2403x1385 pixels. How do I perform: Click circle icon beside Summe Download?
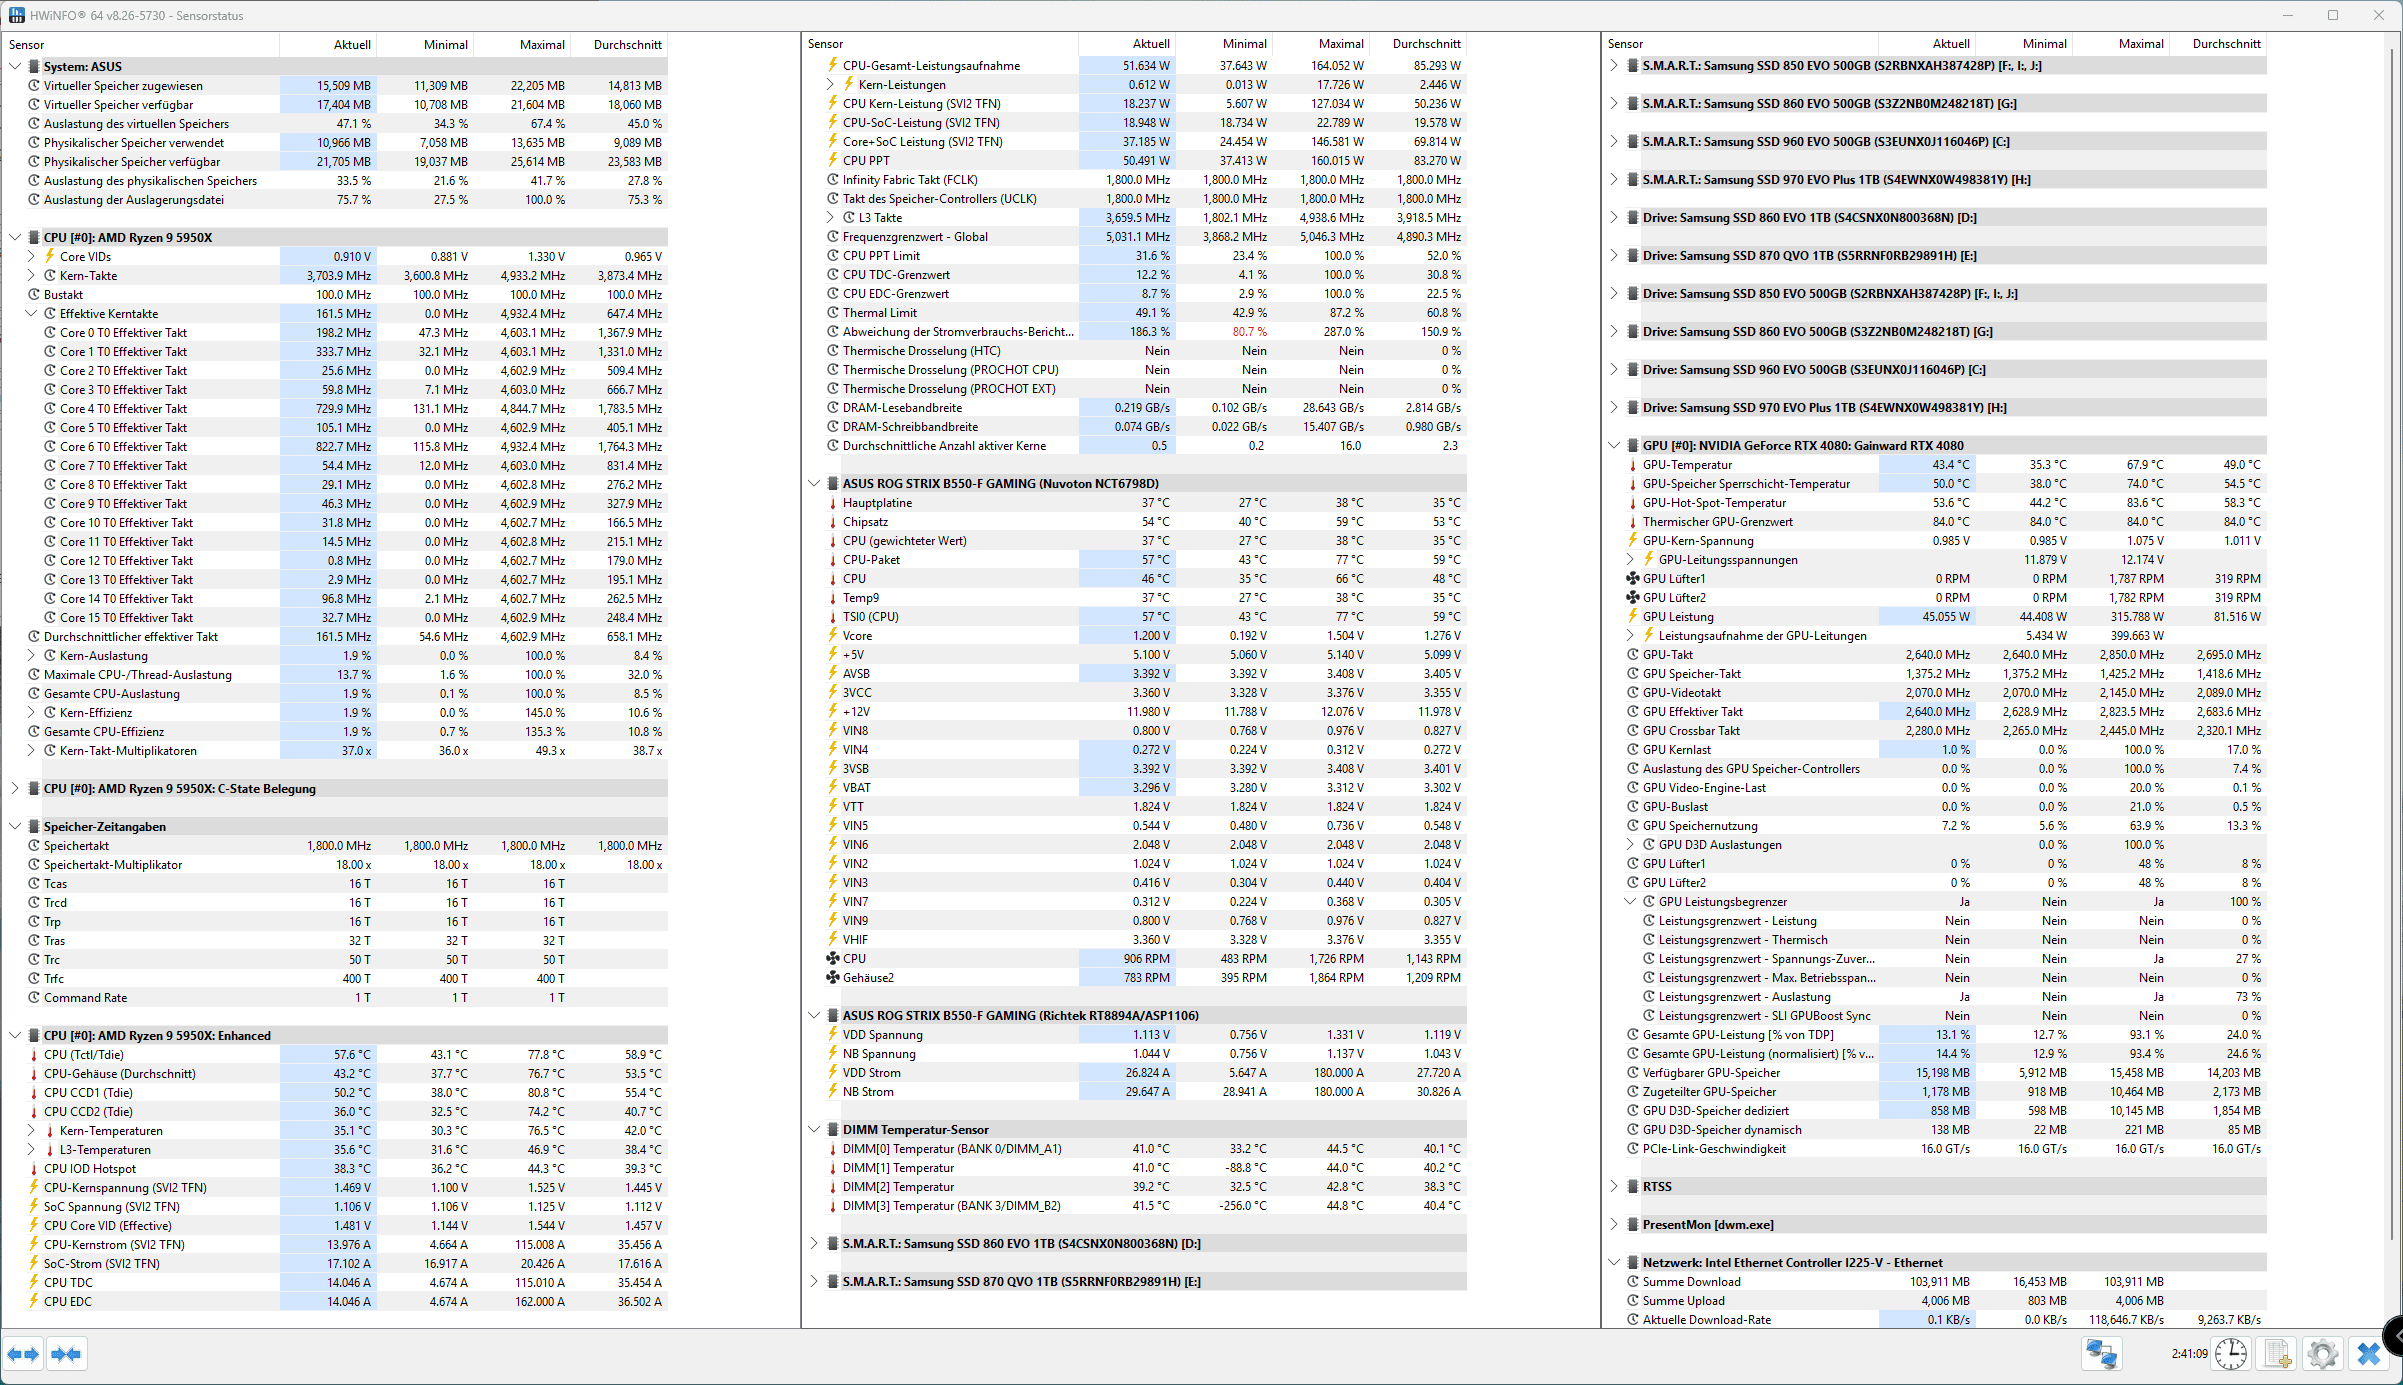[1632, 1281]
